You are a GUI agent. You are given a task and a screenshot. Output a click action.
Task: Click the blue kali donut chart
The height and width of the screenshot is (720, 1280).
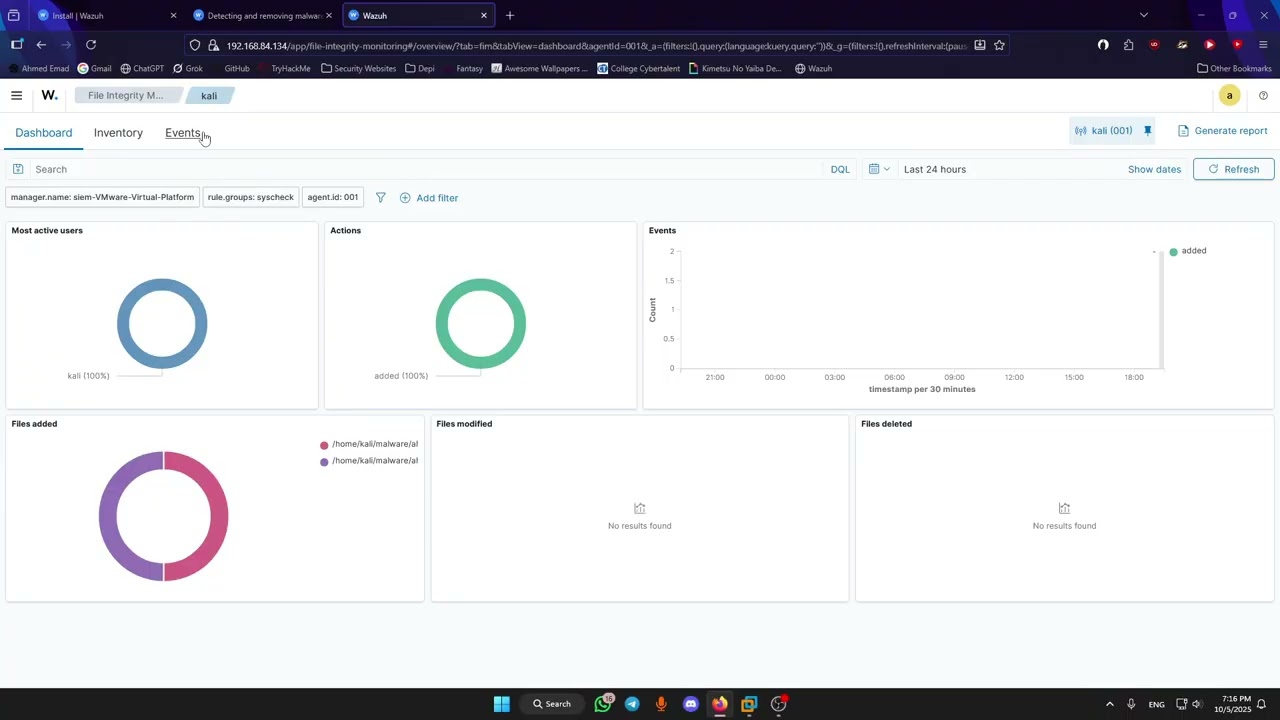tap(162, 323)
